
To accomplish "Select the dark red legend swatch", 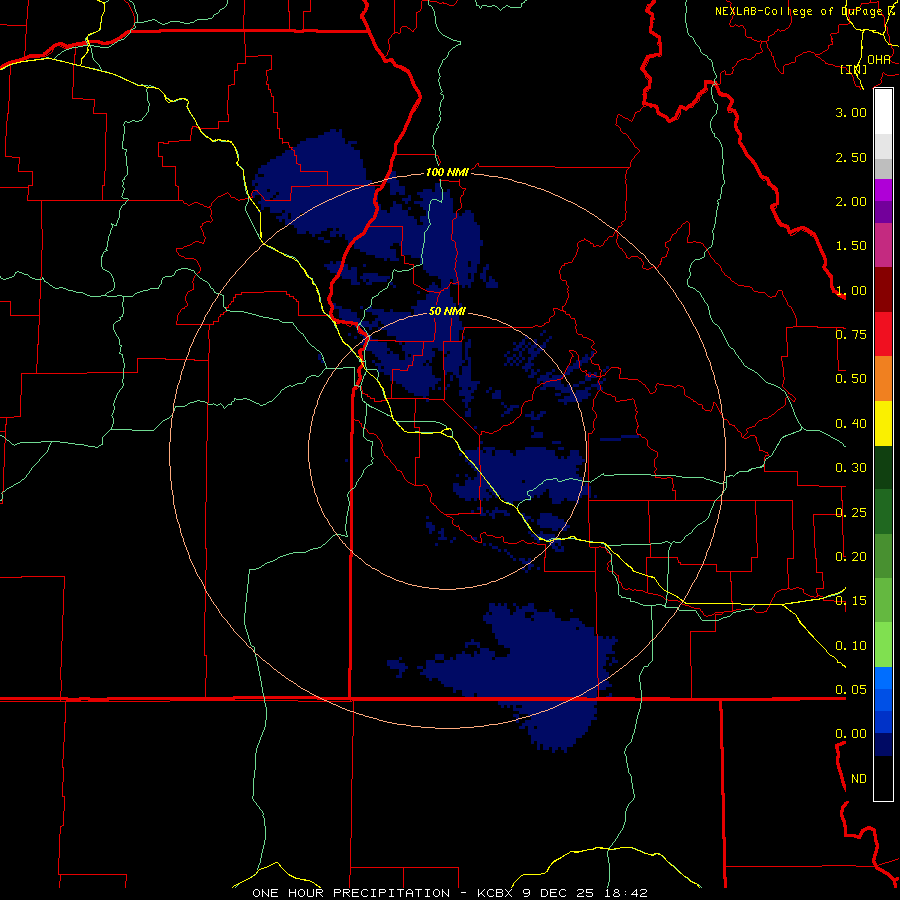I will [883, 290].
